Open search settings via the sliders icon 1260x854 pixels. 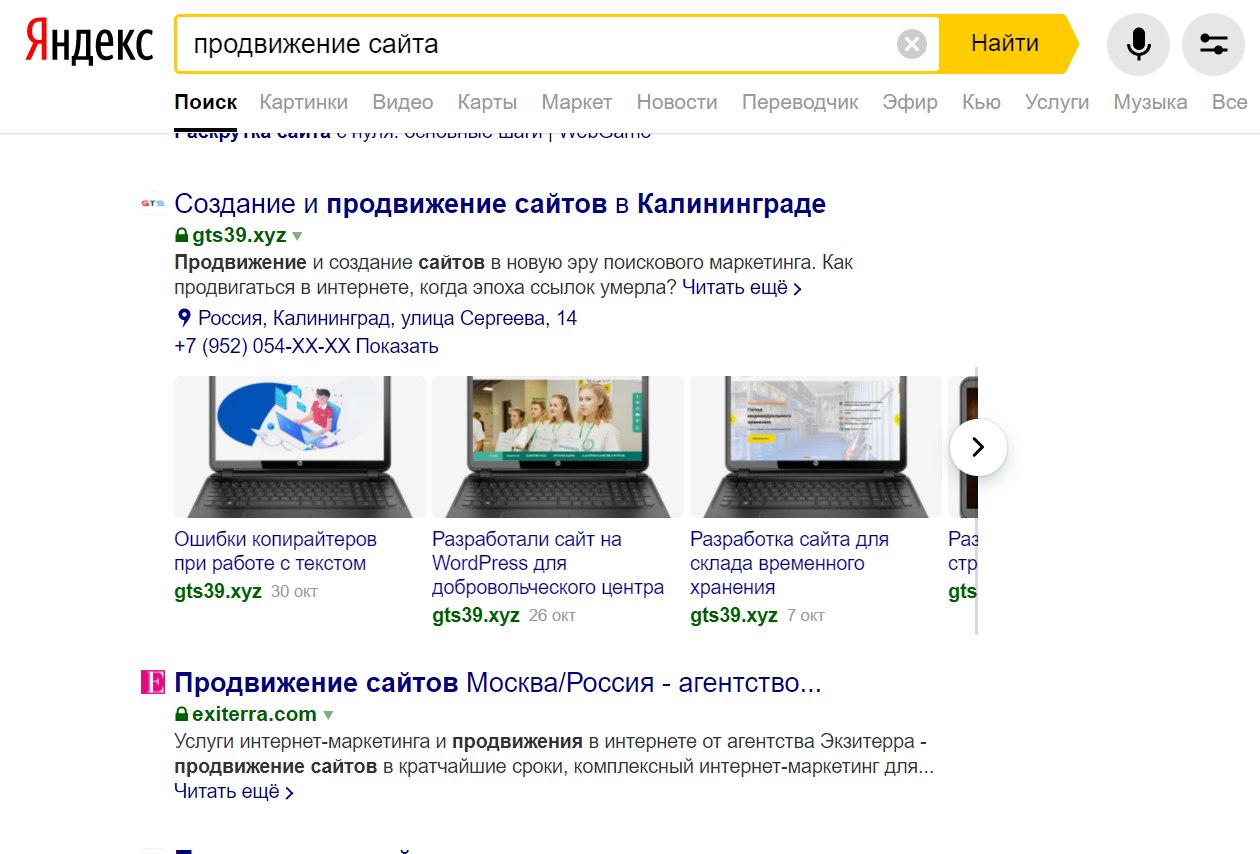click(x=1214, y=44)
